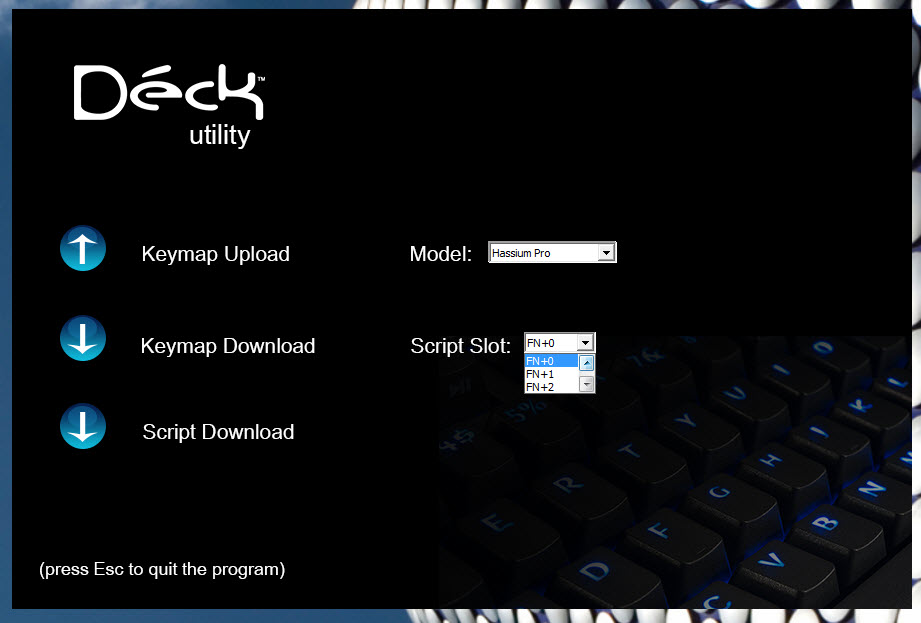Click the Keymap Download arrow icon
921x623 pixels.
point(83,338)
